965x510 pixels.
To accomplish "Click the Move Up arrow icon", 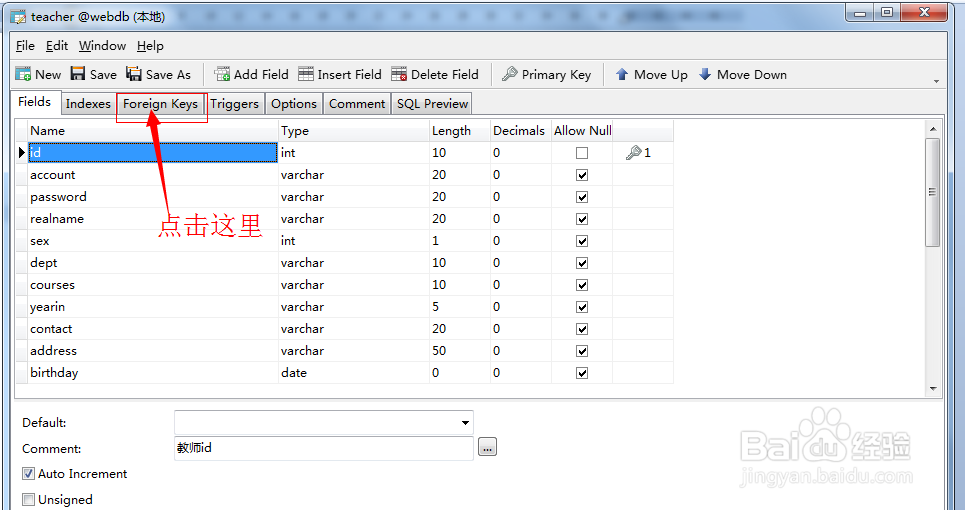I will coord(622,74).
